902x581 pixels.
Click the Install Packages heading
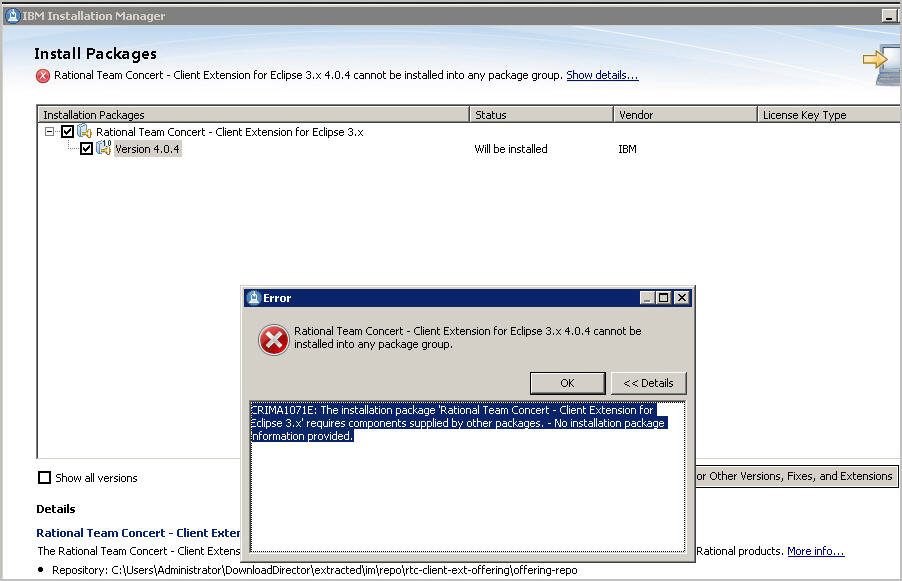point(95,53)
